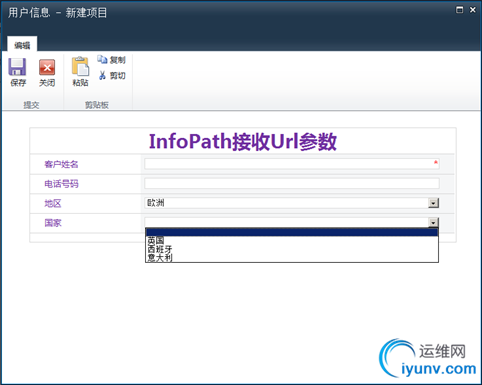Choose 英国 from the country list
Screen dimensions: 482x385
tap(292, 240)
